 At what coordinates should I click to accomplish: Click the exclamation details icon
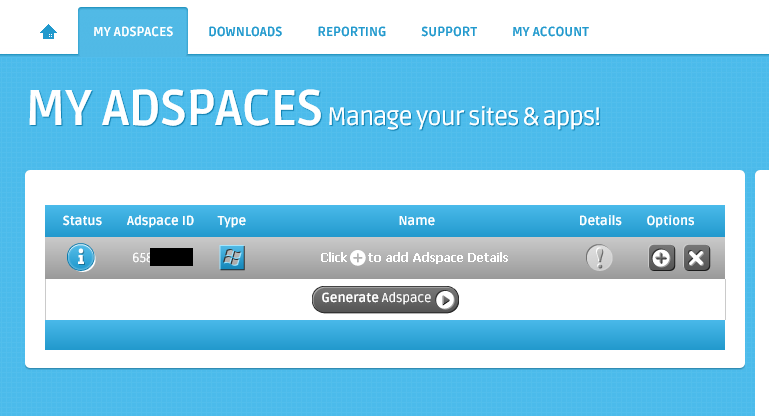click(599, 258)
